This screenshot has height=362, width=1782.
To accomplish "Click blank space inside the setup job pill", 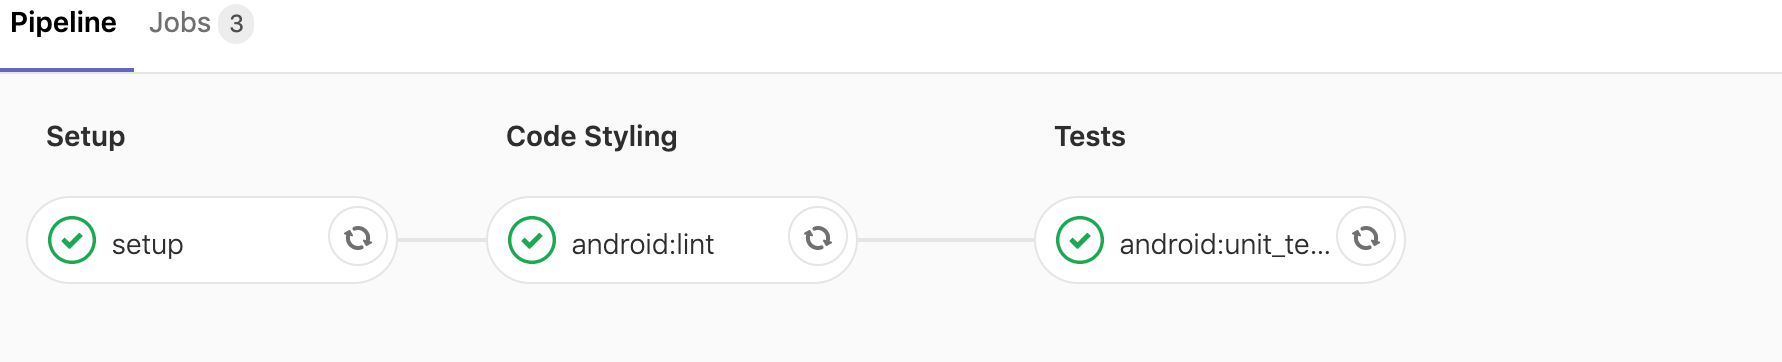I will coord(256,240).
